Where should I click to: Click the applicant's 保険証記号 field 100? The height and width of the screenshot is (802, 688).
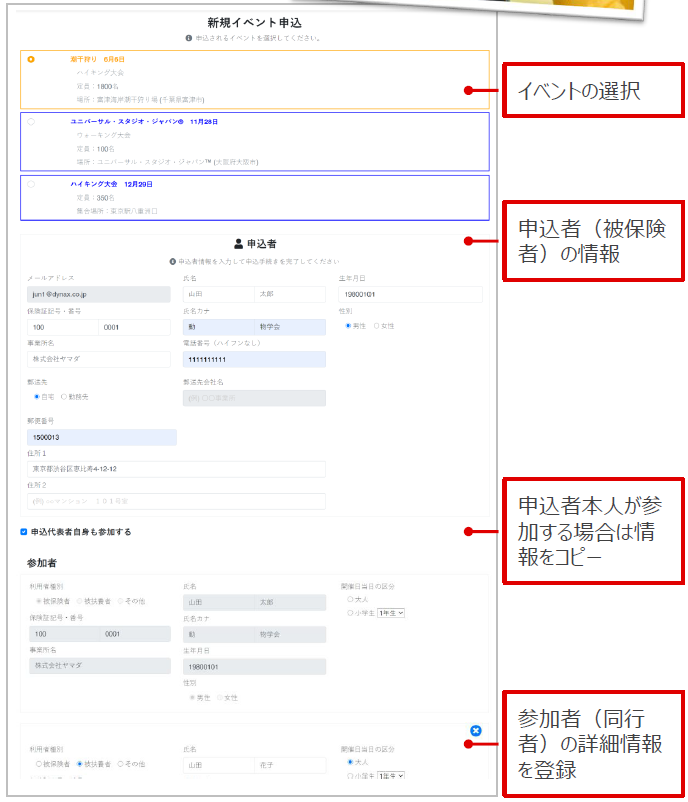click(62, 327)
